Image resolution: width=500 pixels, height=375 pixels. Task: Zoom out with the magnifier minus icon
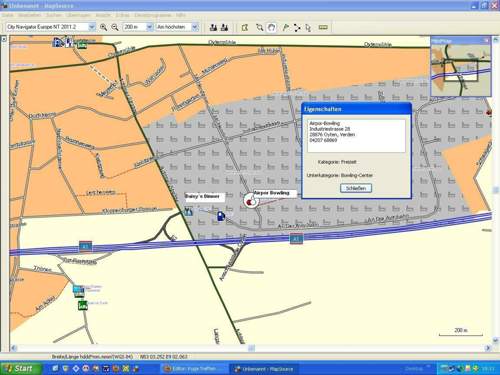[x=115, y=27]
